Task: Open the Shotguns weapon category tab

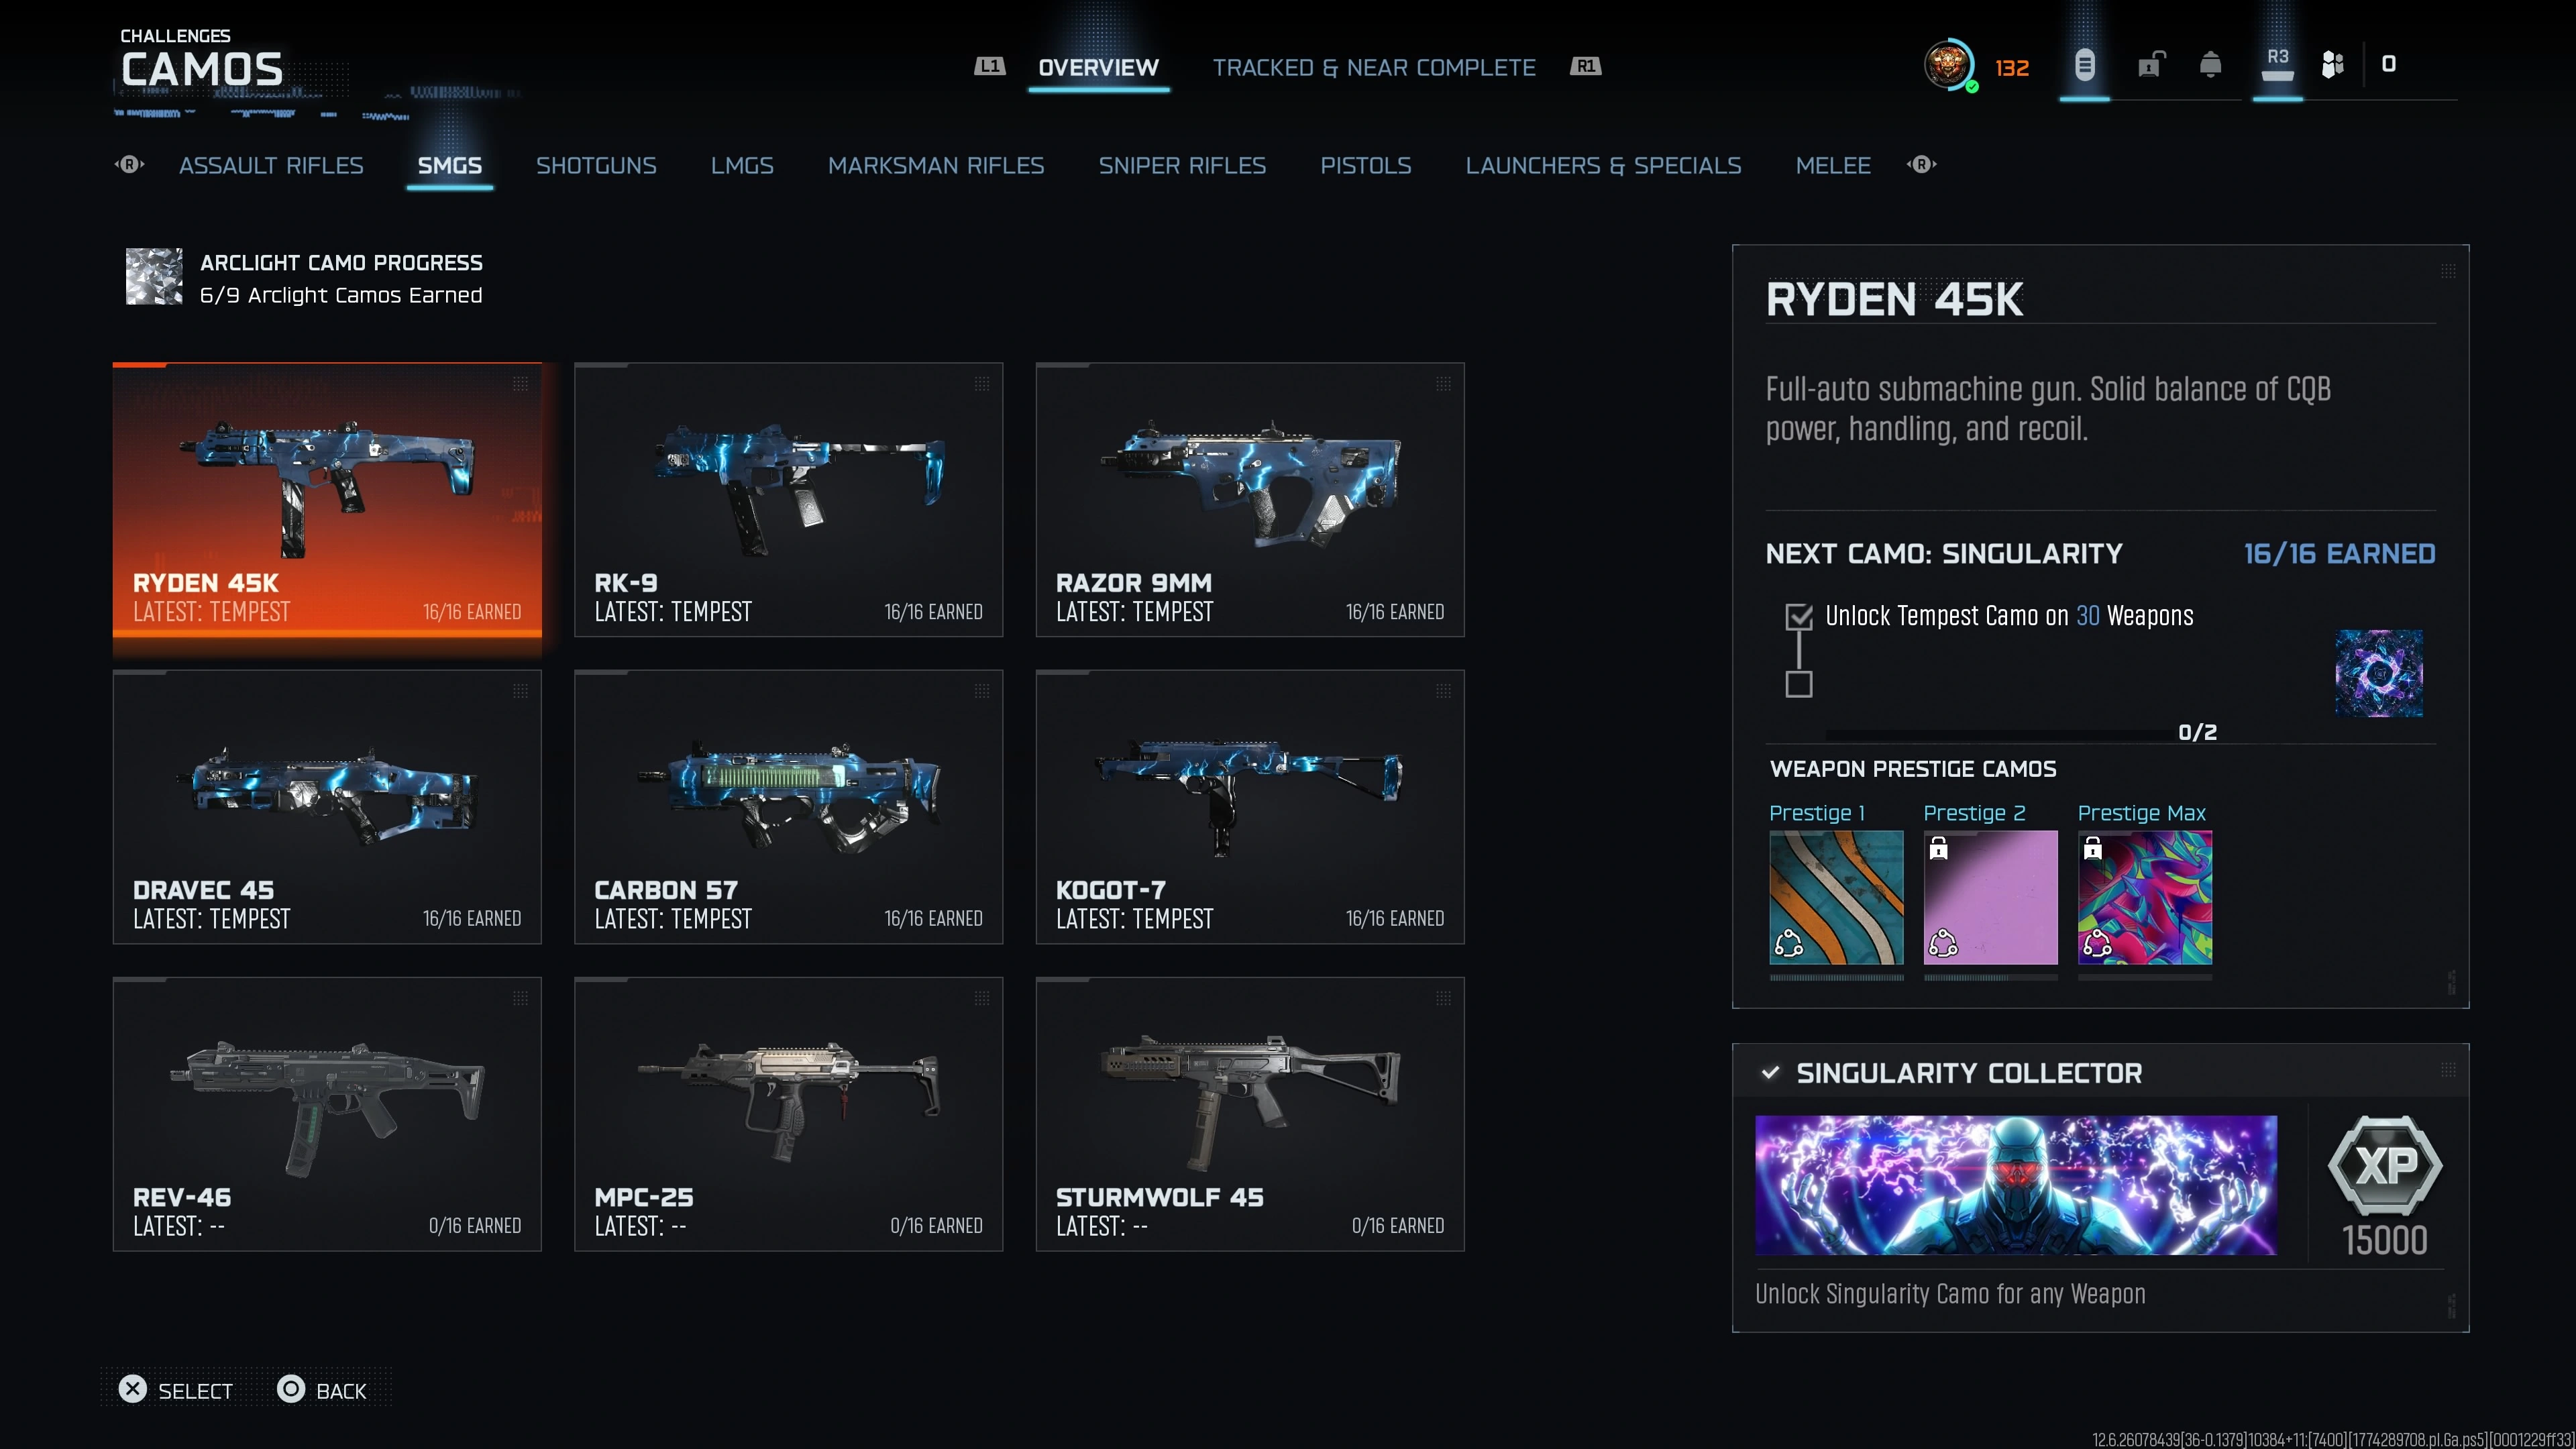Action: coord(596,166)
